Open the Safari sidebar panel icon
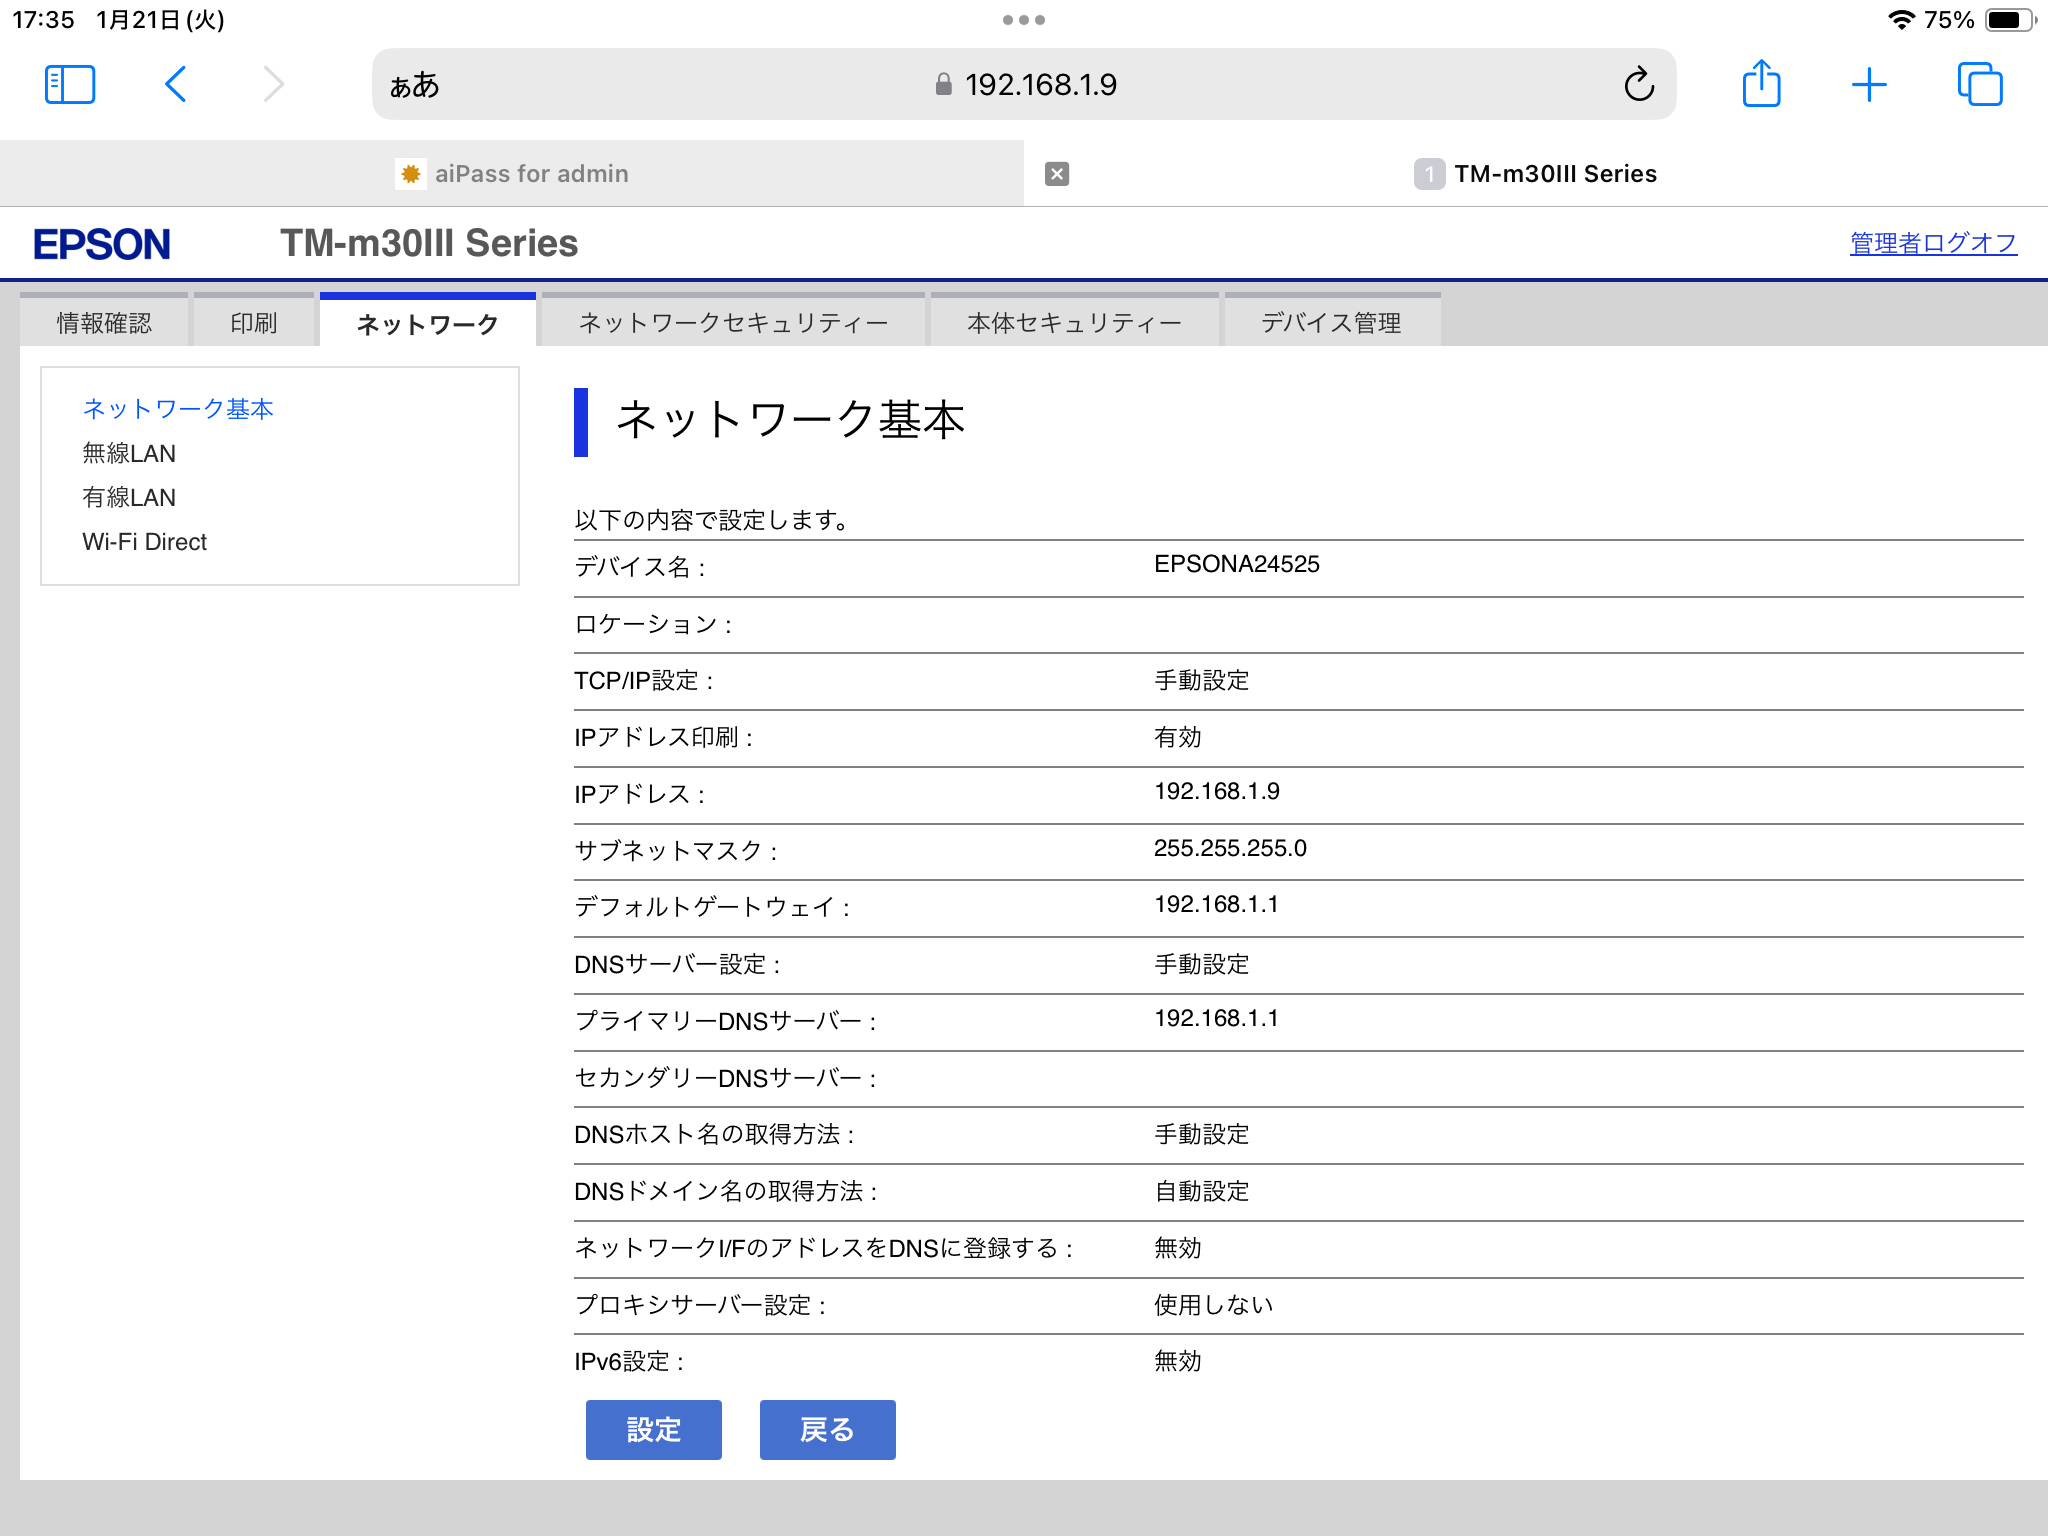 coord(70,85)
